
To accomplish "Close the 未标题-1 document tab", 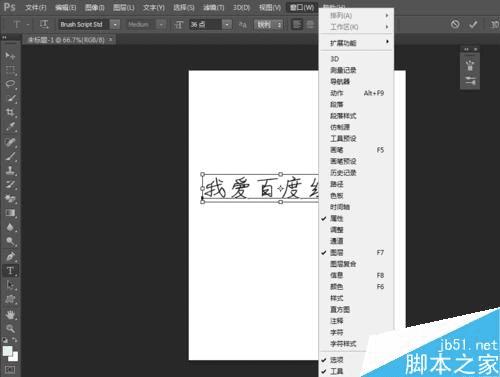I will click(x=111, y=40).
